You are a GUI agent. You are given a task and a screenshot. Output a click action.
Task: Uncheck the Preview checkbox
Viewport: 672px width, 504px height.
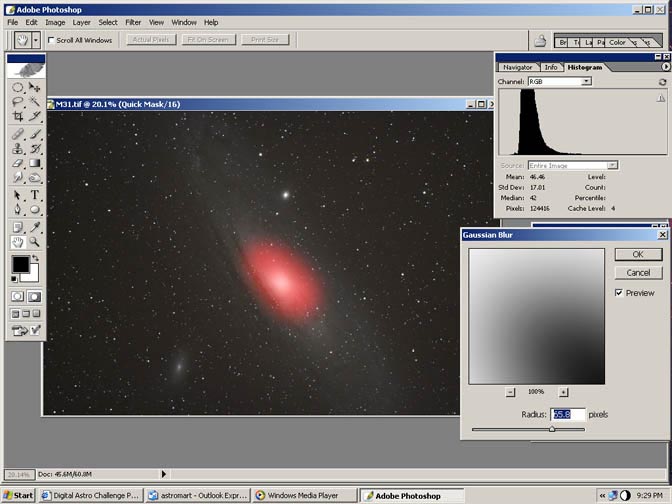coord(619,293)
